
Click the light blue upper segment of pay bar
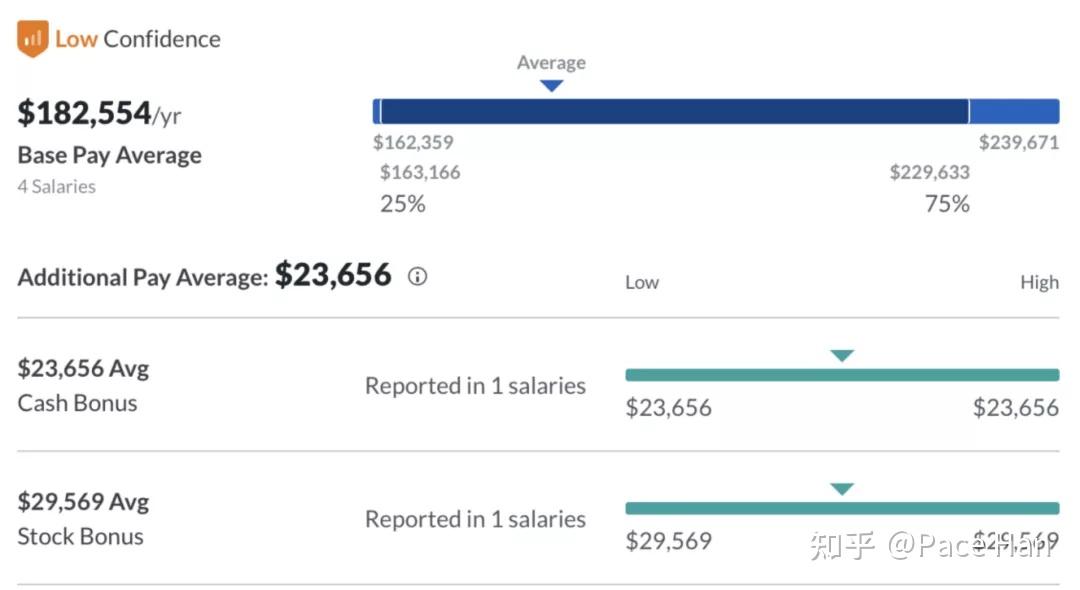coord(1014,111)
